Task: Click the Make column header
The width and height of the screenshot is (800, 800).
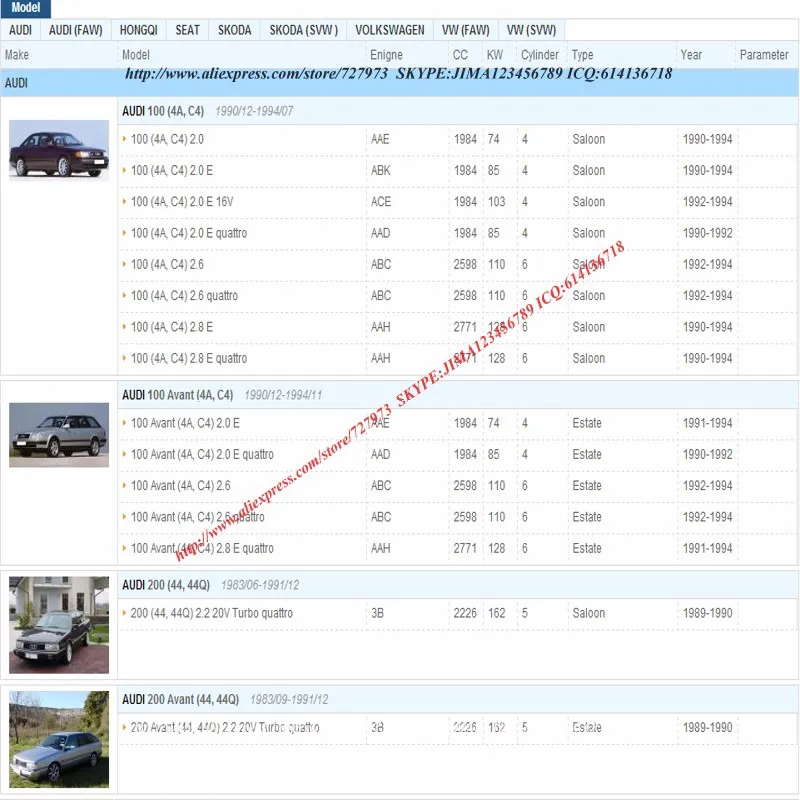Action: pos(17,55)
